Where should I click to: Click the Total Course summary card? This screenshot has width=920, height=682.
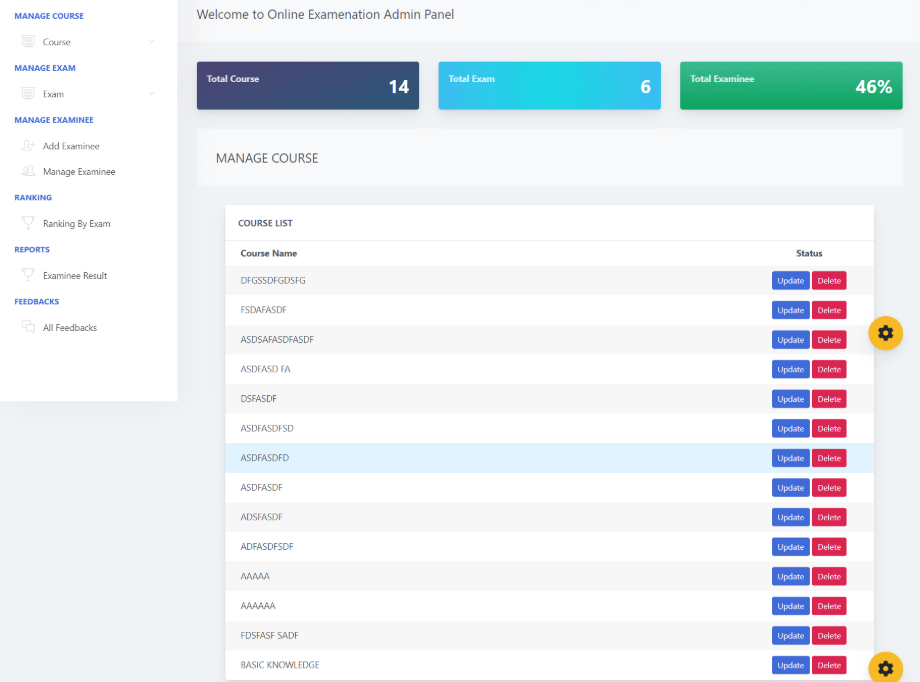[308, 86]
